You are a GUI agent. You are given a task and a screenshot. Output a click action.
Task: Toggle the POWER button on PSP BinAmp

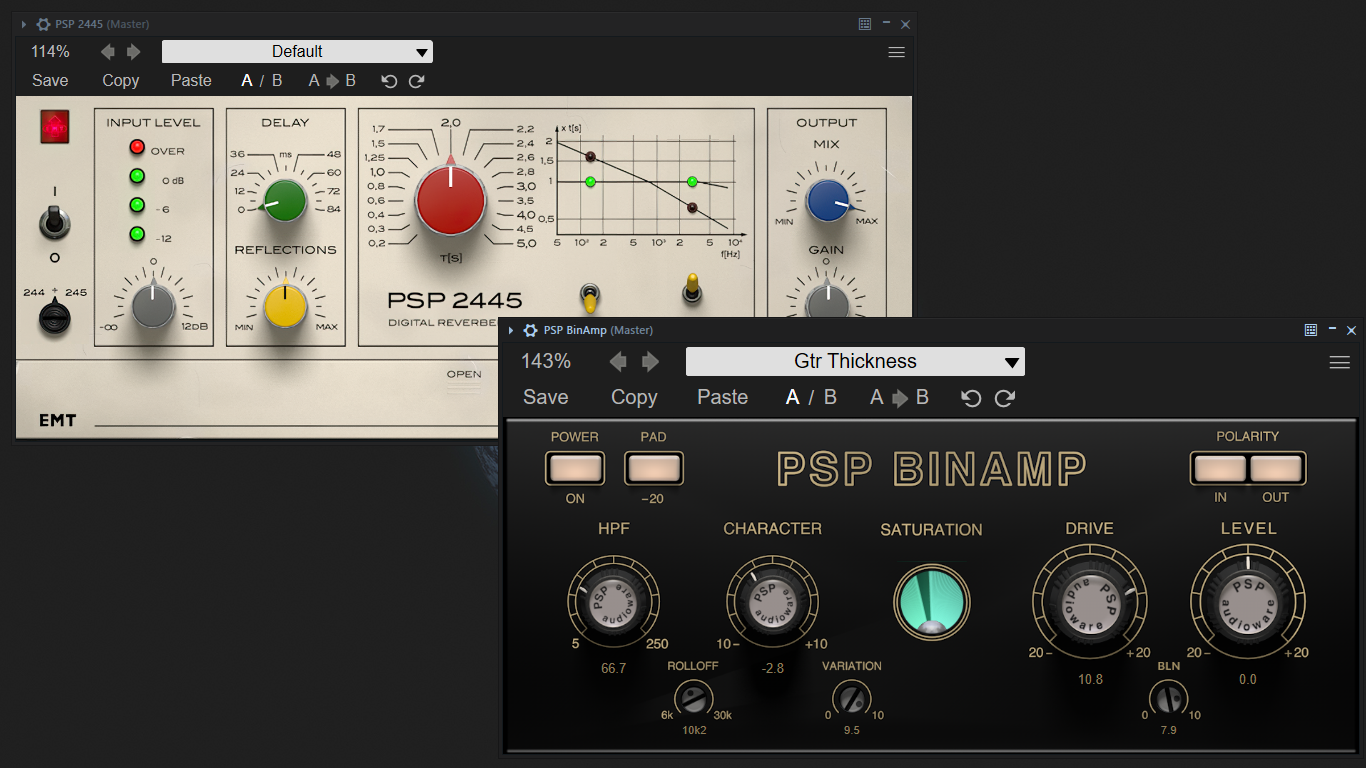click(x=574, y=467)
